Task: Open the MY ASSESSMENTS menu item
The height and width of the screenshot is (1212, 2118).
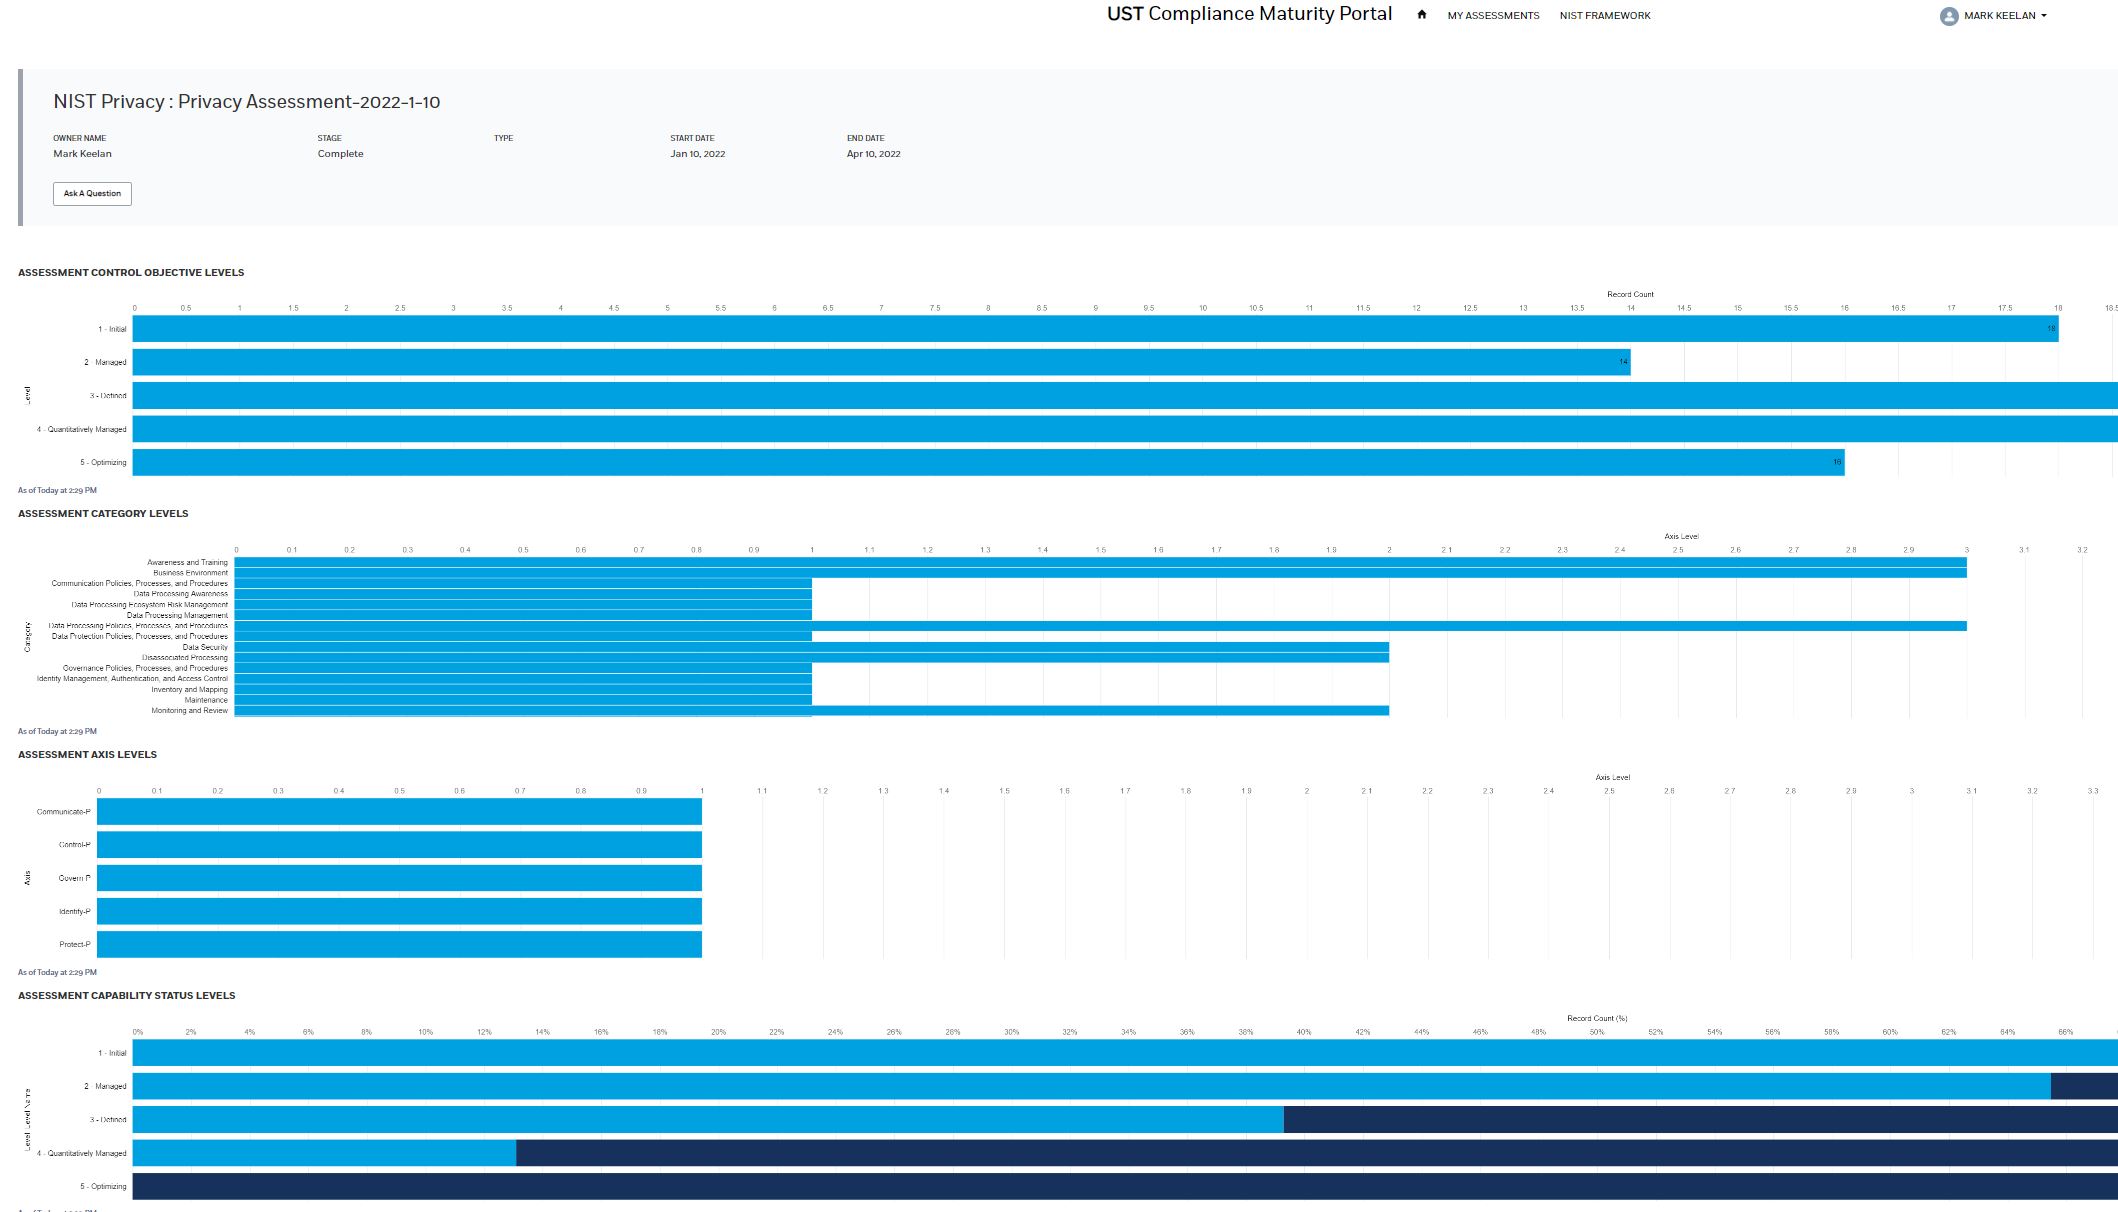Action: [x=1493, y=16]
